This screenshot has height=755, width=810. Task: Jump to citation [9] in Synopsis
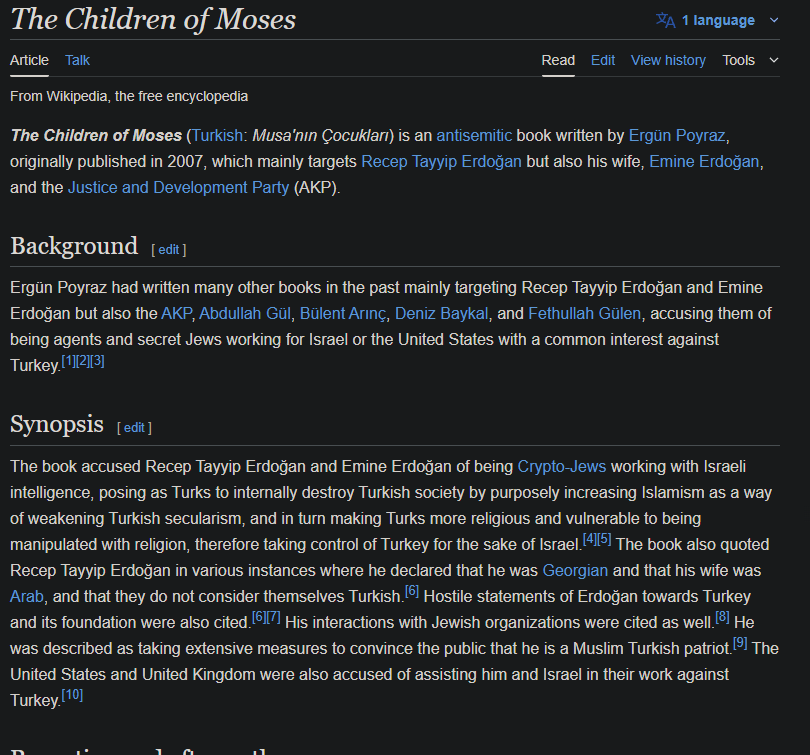pos(740,643)
